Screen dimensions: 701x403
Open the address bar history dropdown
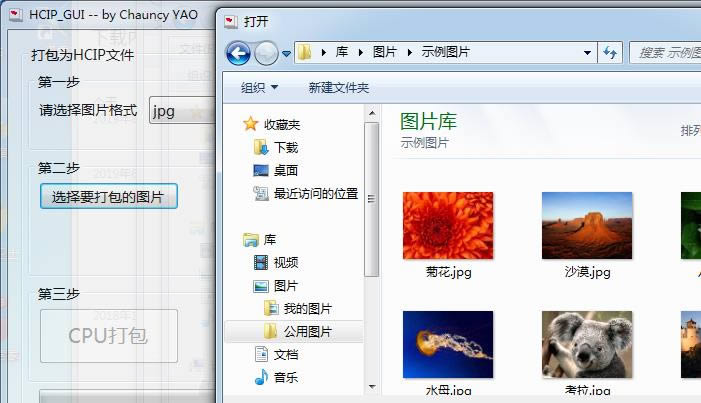(x=587, y=53)
